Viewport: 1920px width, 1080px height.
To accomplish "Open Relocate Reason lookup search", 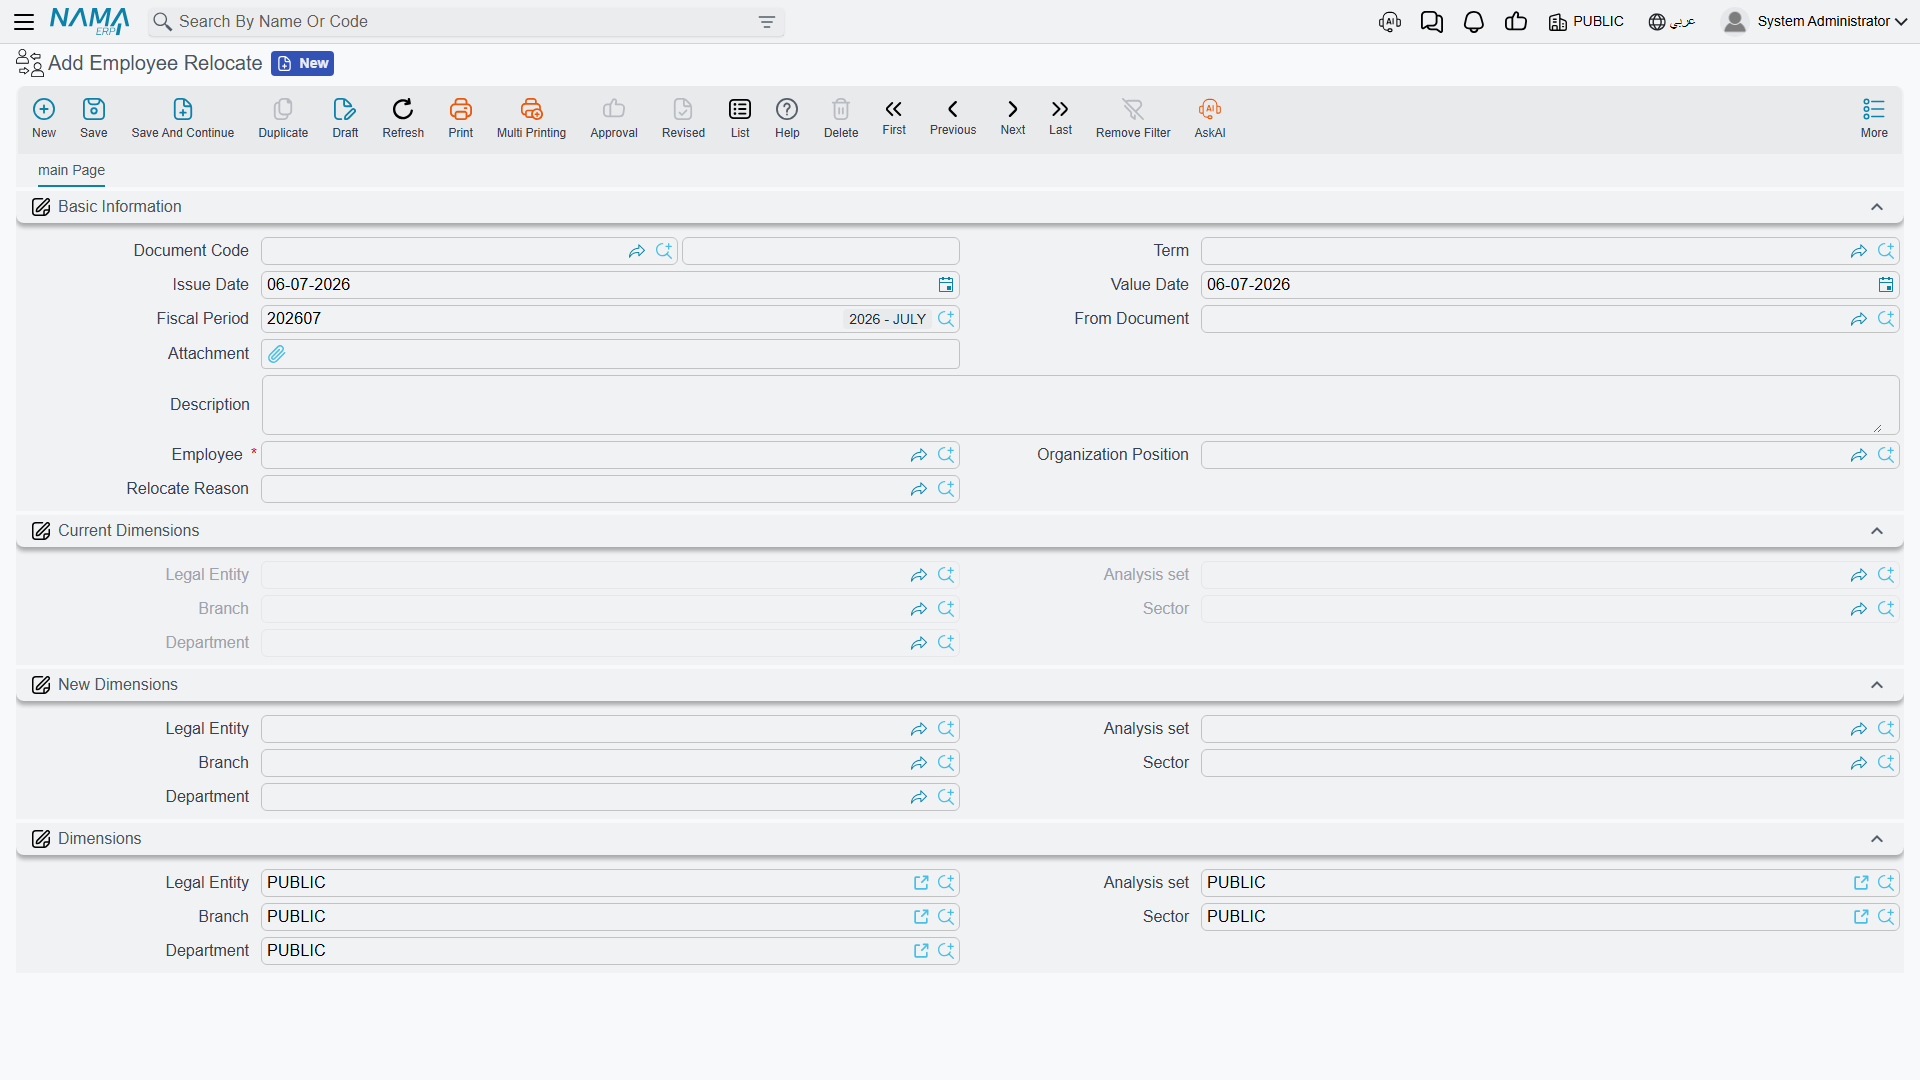I will pyautogui.click(x=946, y=489).
